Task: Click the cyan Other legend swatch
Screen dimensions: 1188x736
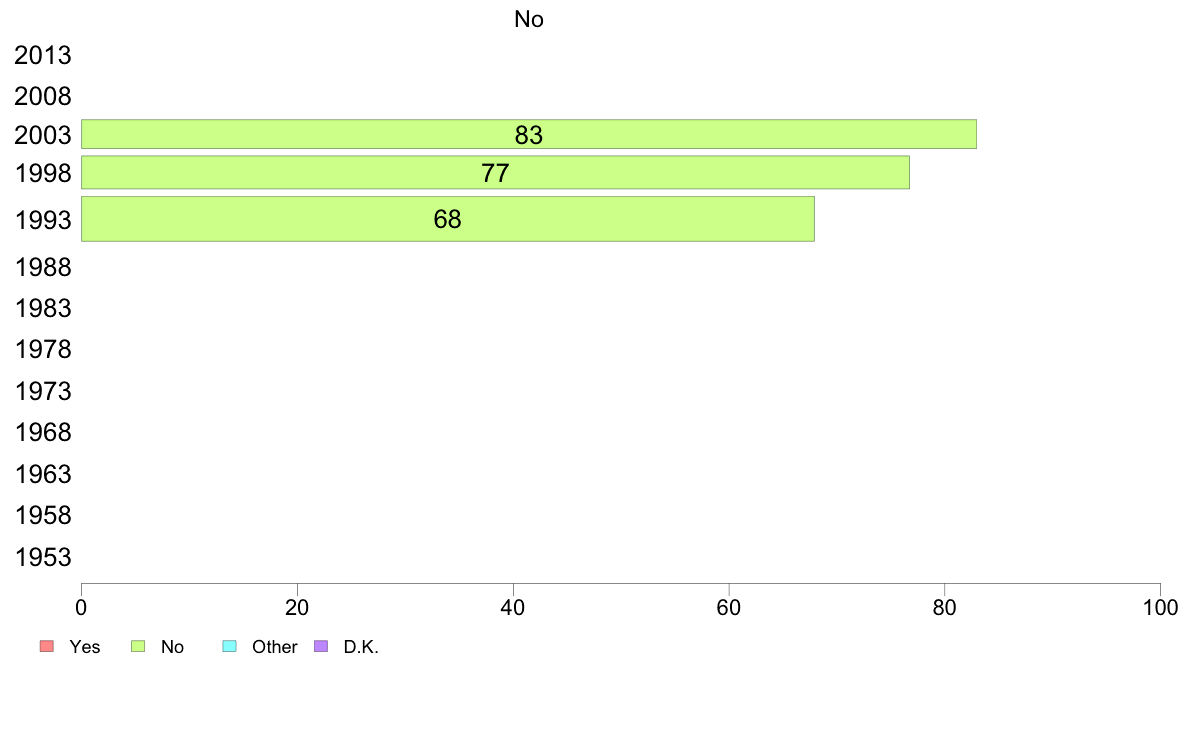Action: click(x=230, y=646)
